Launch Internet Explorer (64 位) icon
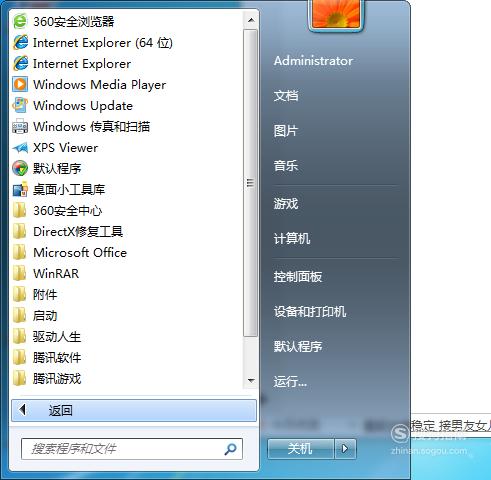 pyautogui.click(x=20, y=43)
